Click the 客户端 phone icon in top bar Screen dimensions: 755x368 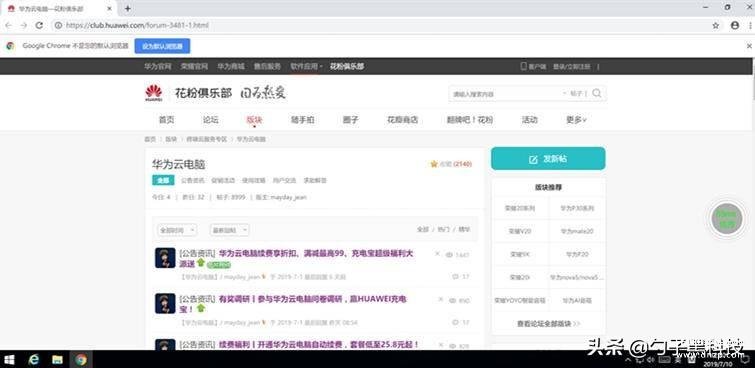(x=523, y=66)
